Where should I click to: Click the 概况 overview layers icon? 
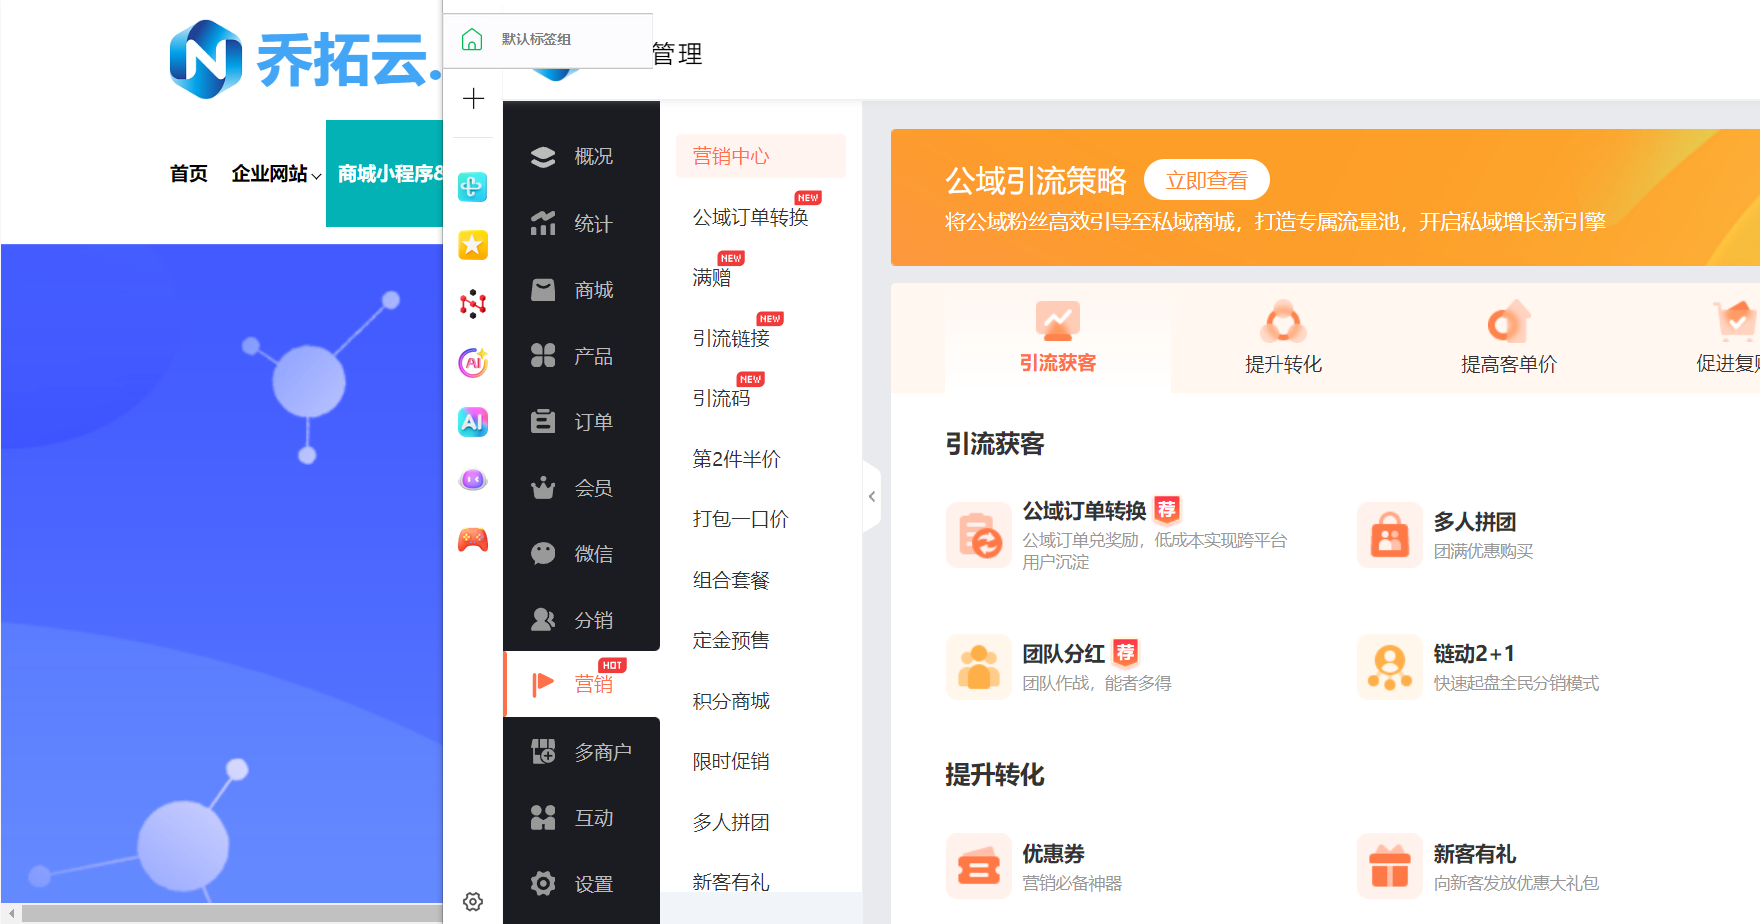[x=543, y=157]
